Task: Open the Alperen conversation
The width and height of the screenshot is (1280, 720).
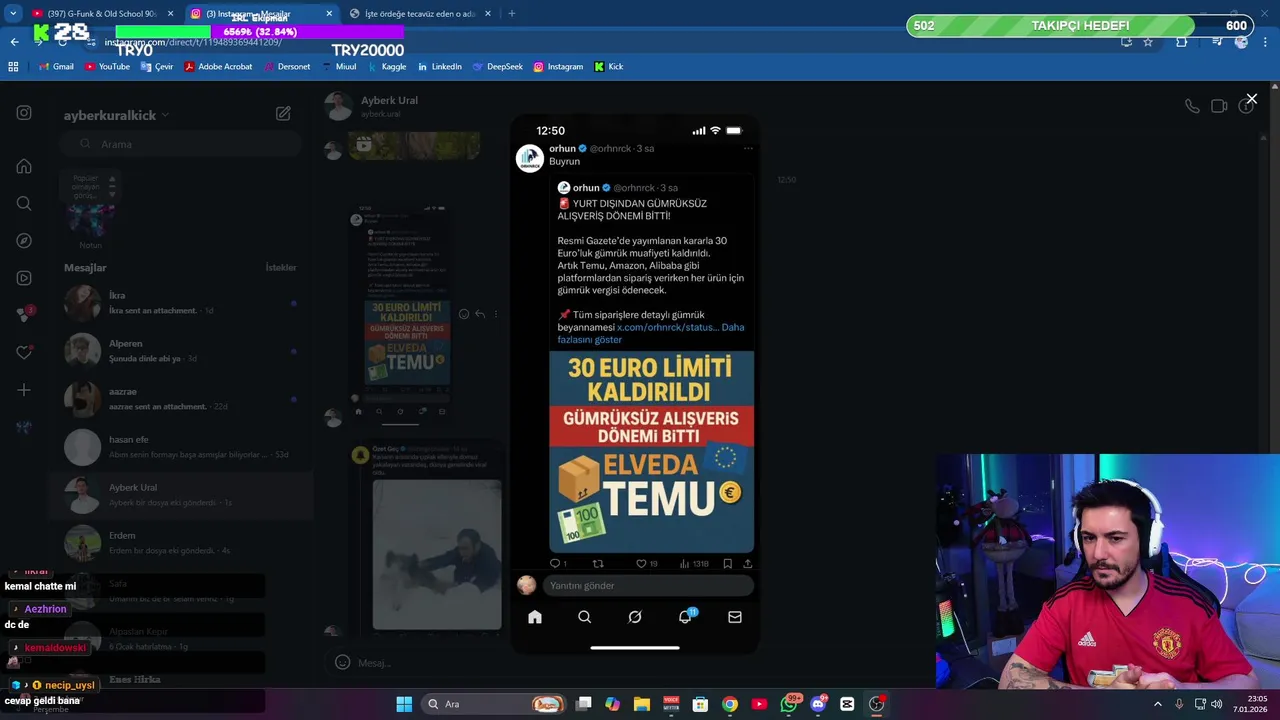Action: 180,350
